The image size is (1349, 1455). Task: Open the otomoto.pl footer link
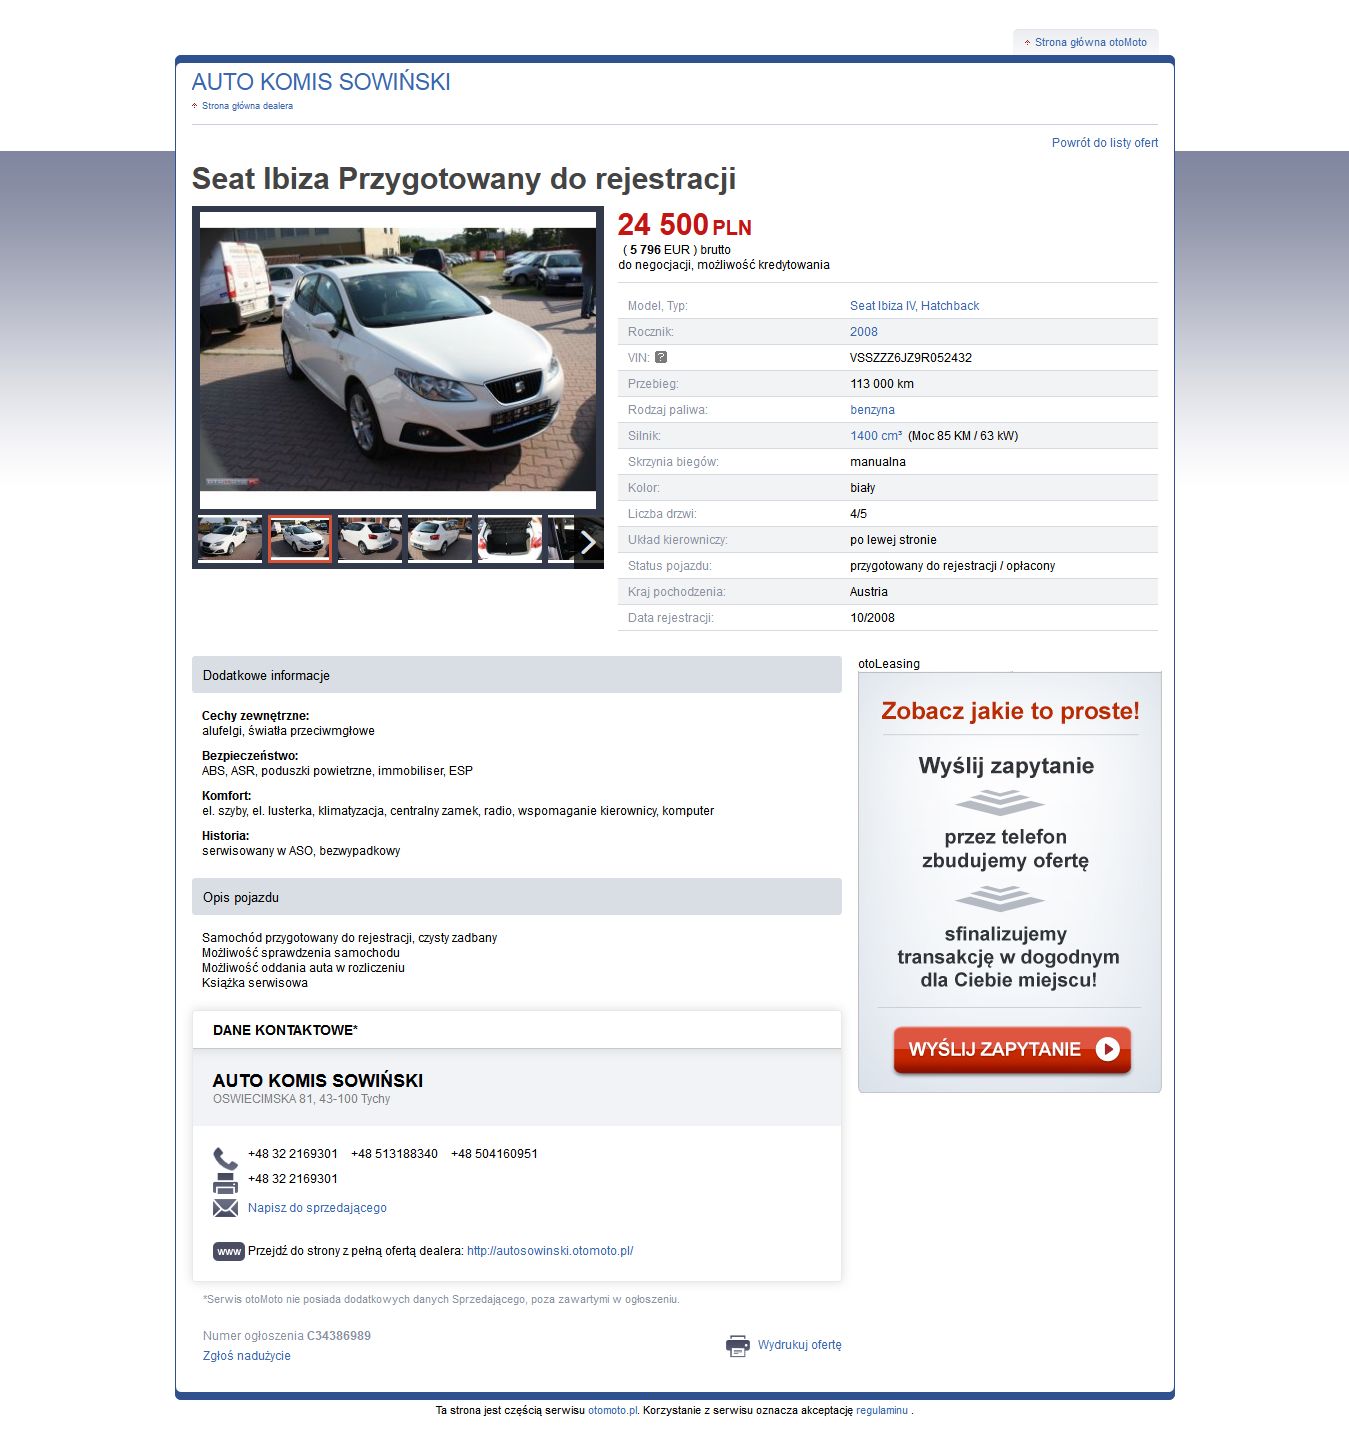tap(613, 1411)
